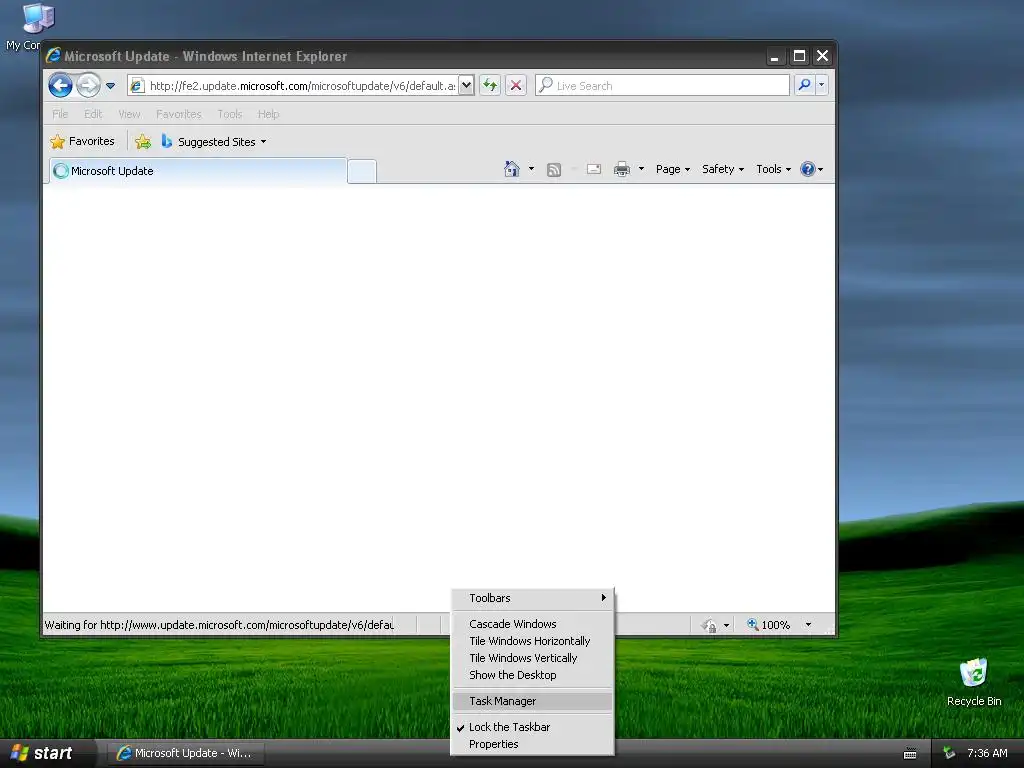Click the Internet Explorer title bar icon
Viewport: 1024px width, 768px height.
54,56
